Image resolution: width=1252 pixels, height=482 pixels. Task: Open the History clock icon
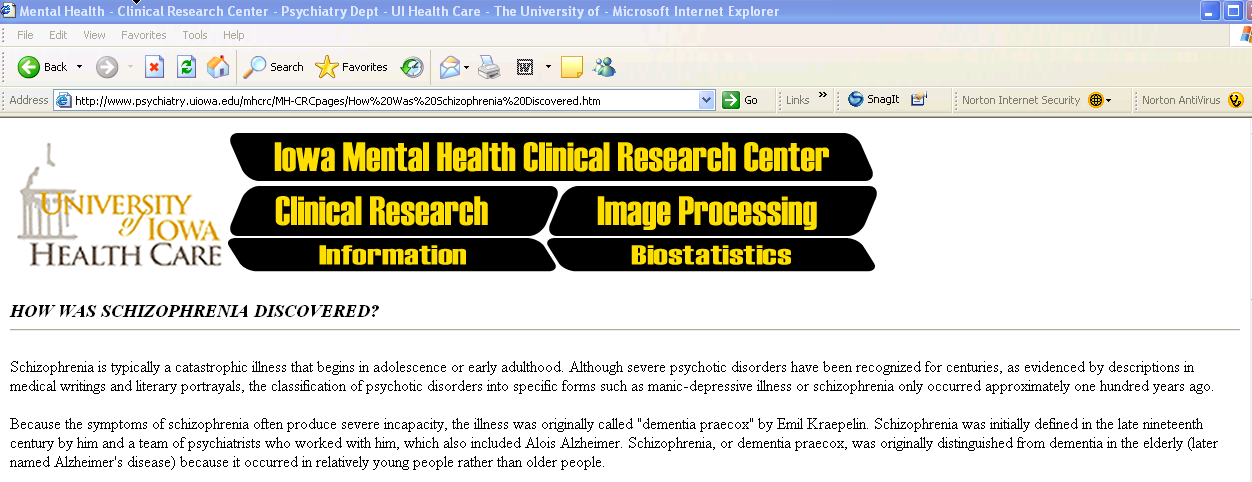(x=412, y=67)
